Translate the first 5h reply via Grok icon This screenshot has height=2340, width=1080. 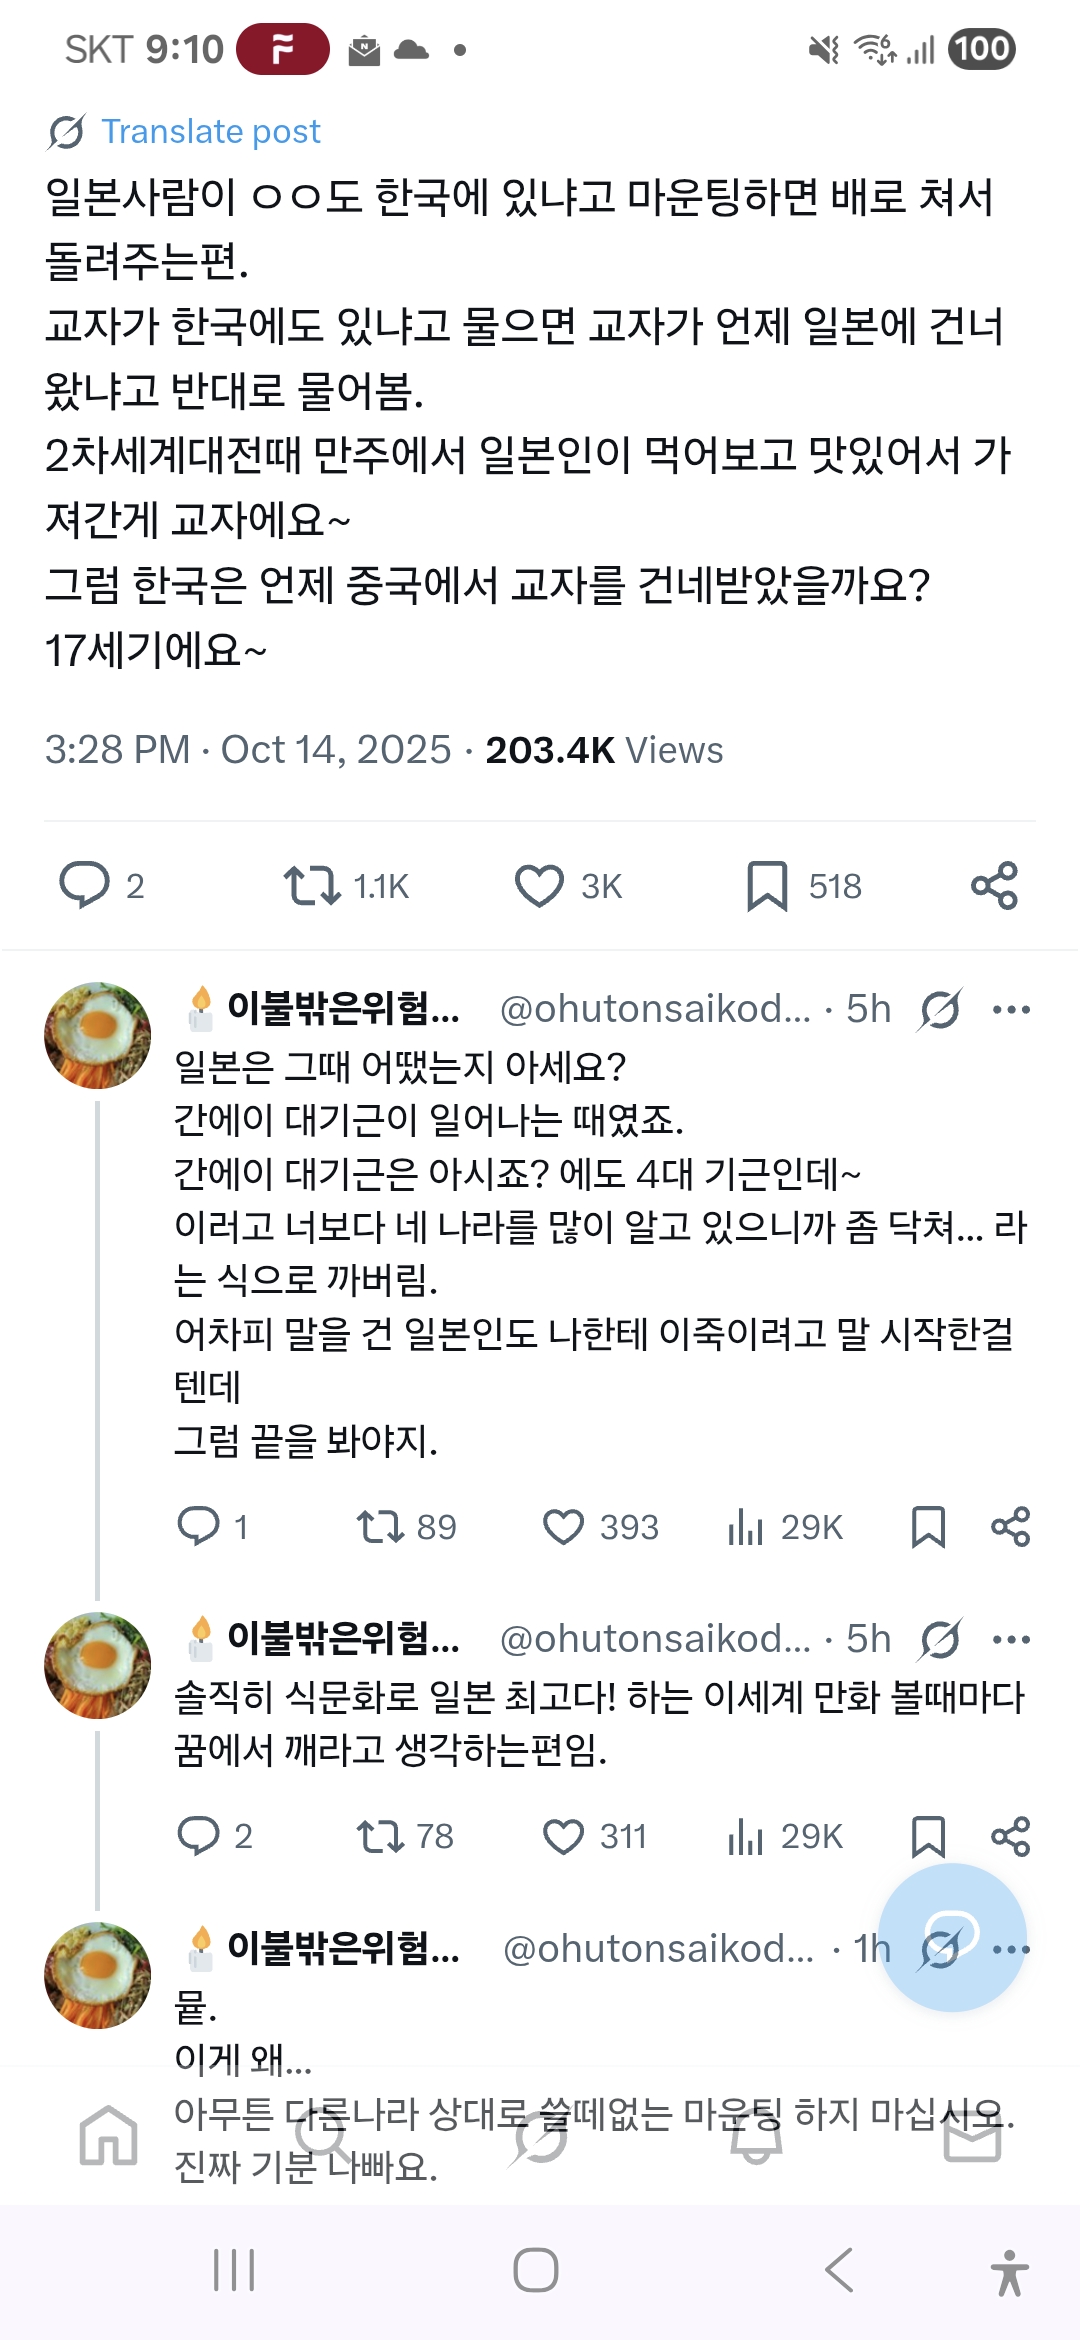(x=940, y=1009)
